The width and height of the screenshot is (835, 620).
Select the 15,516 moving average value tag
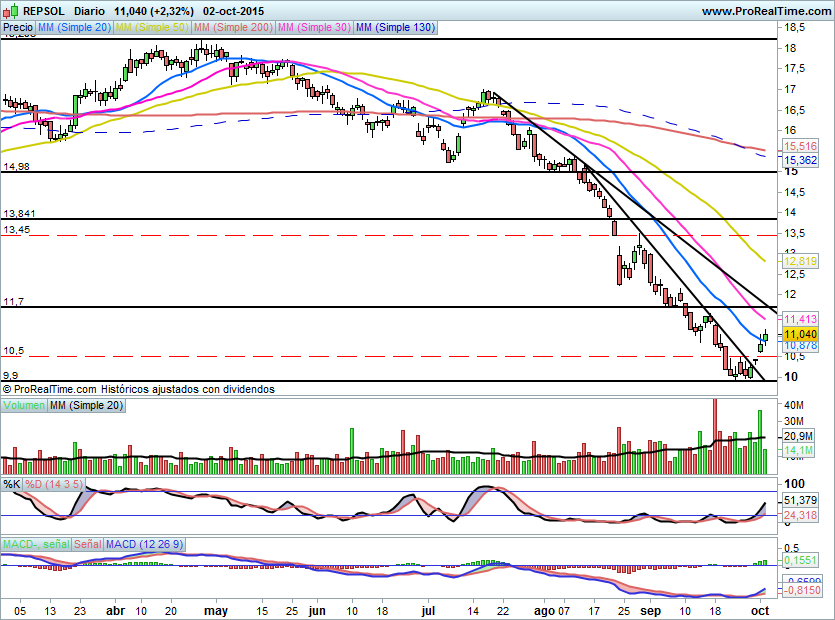tap(800, 146)
